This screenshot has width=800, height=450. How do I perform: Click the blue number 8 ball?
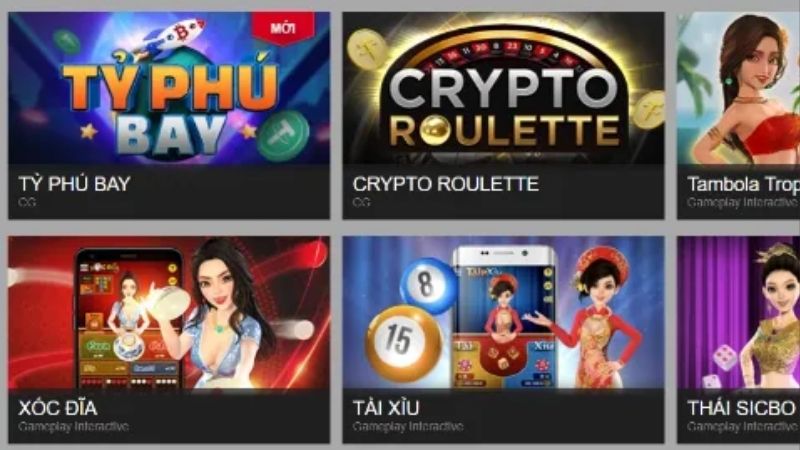tap(428, 286)
